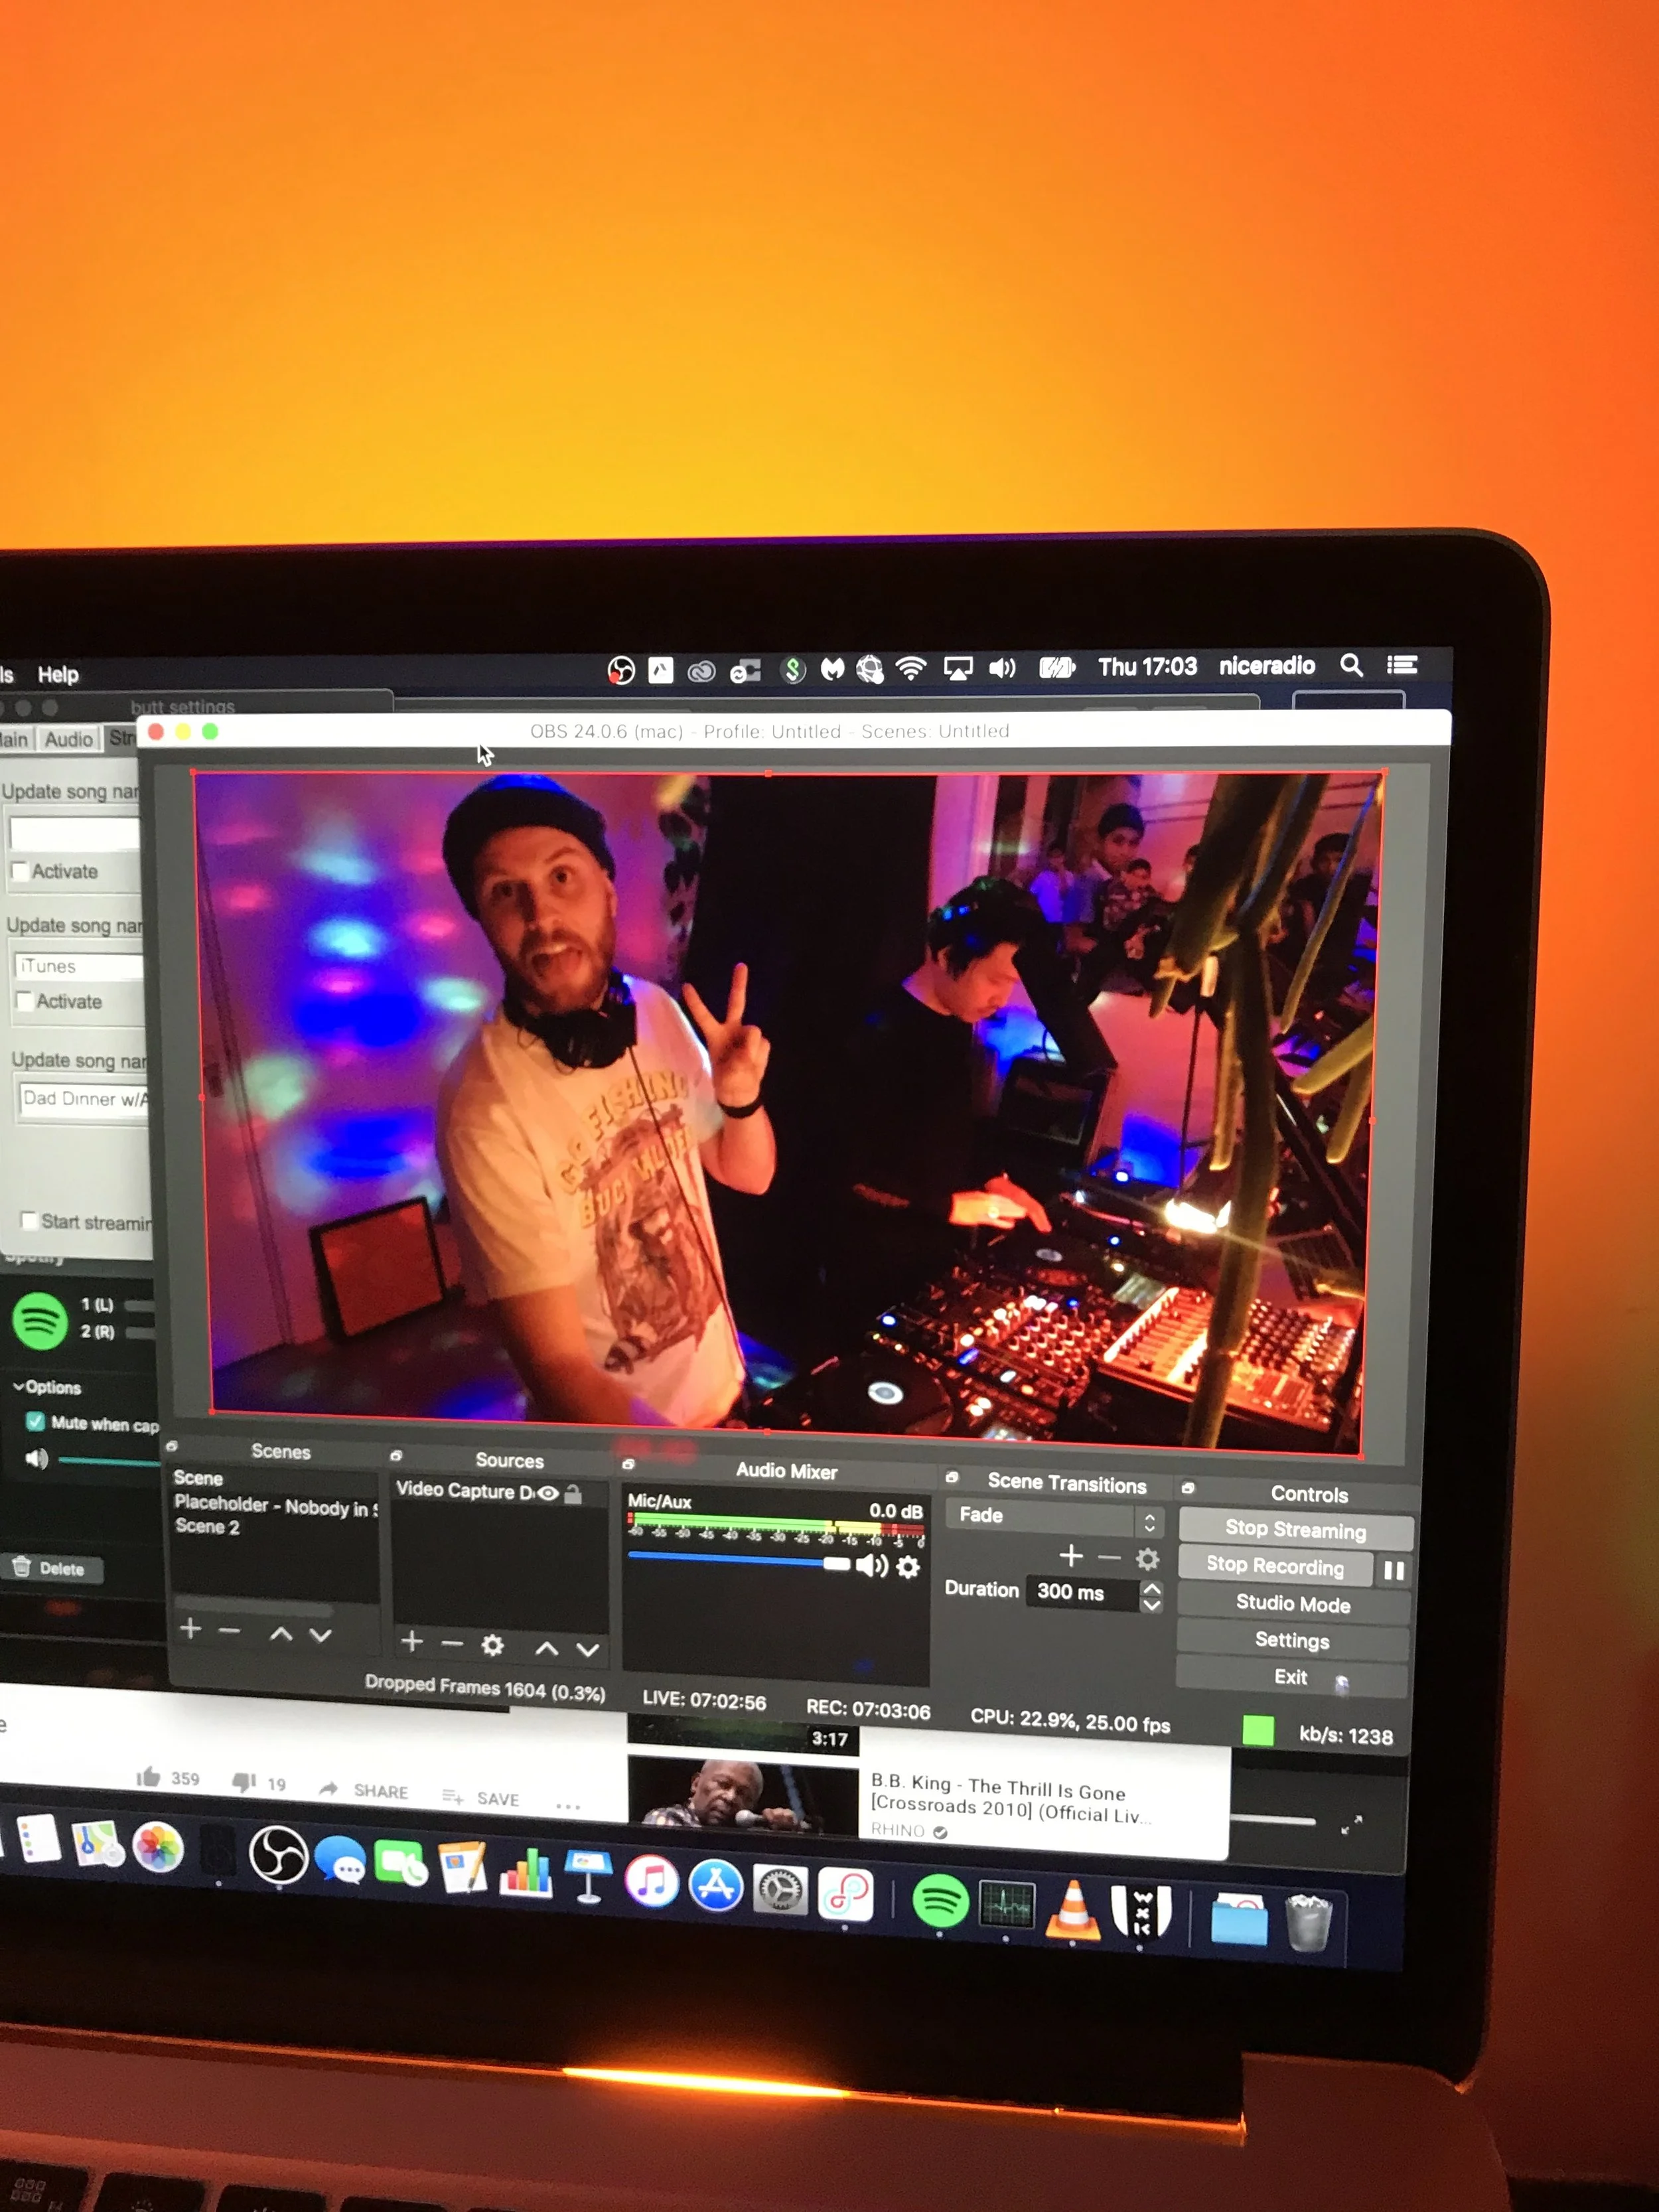Open Spotify from the Dock
Image resolution: width=1659 pixels, height=2212 pixels.
940,1900
